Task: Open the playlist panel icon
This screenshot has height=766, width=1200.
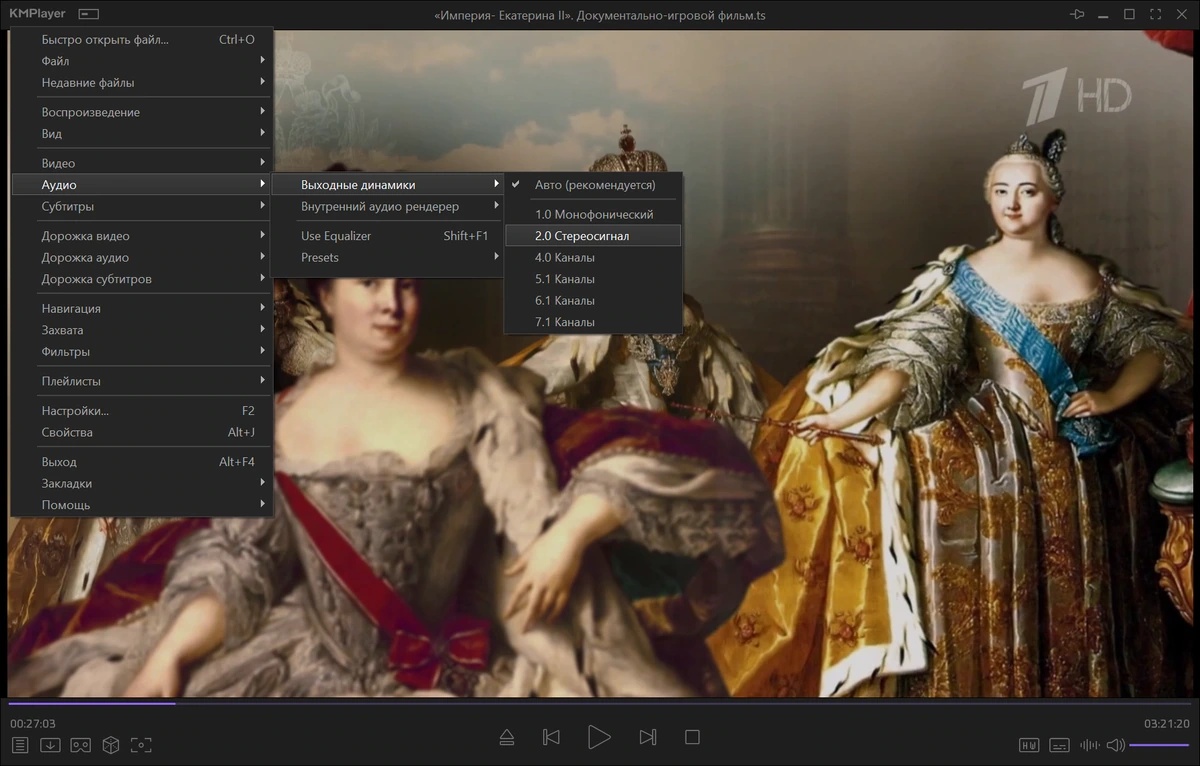Action: pos(20,745)
